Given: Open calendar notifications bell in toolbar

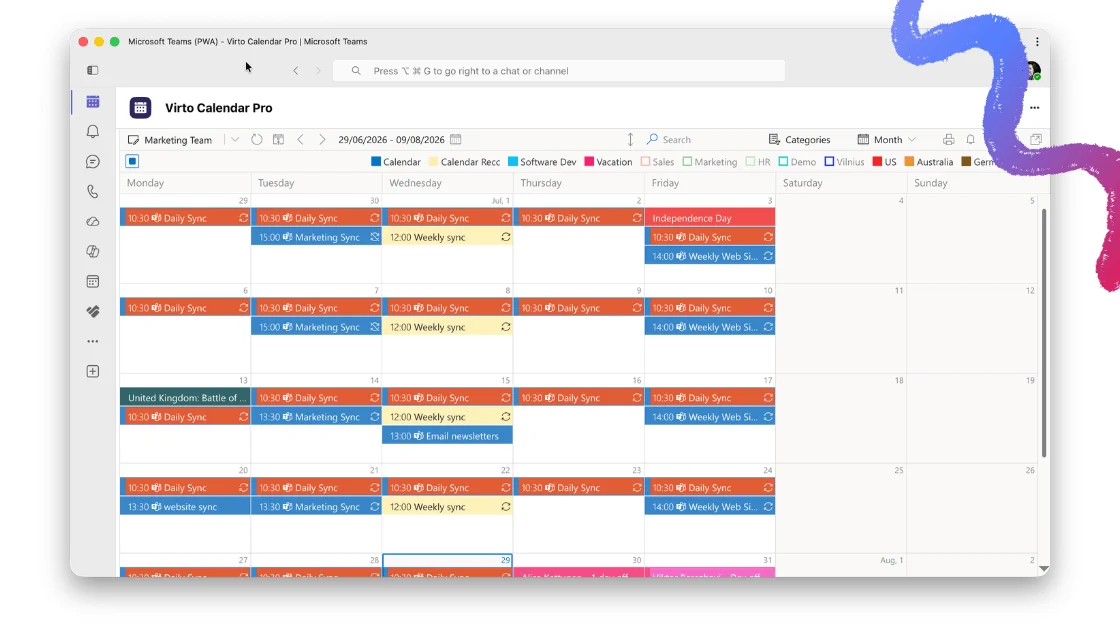Looking at the screenshot, I should (x=971, y=139).
